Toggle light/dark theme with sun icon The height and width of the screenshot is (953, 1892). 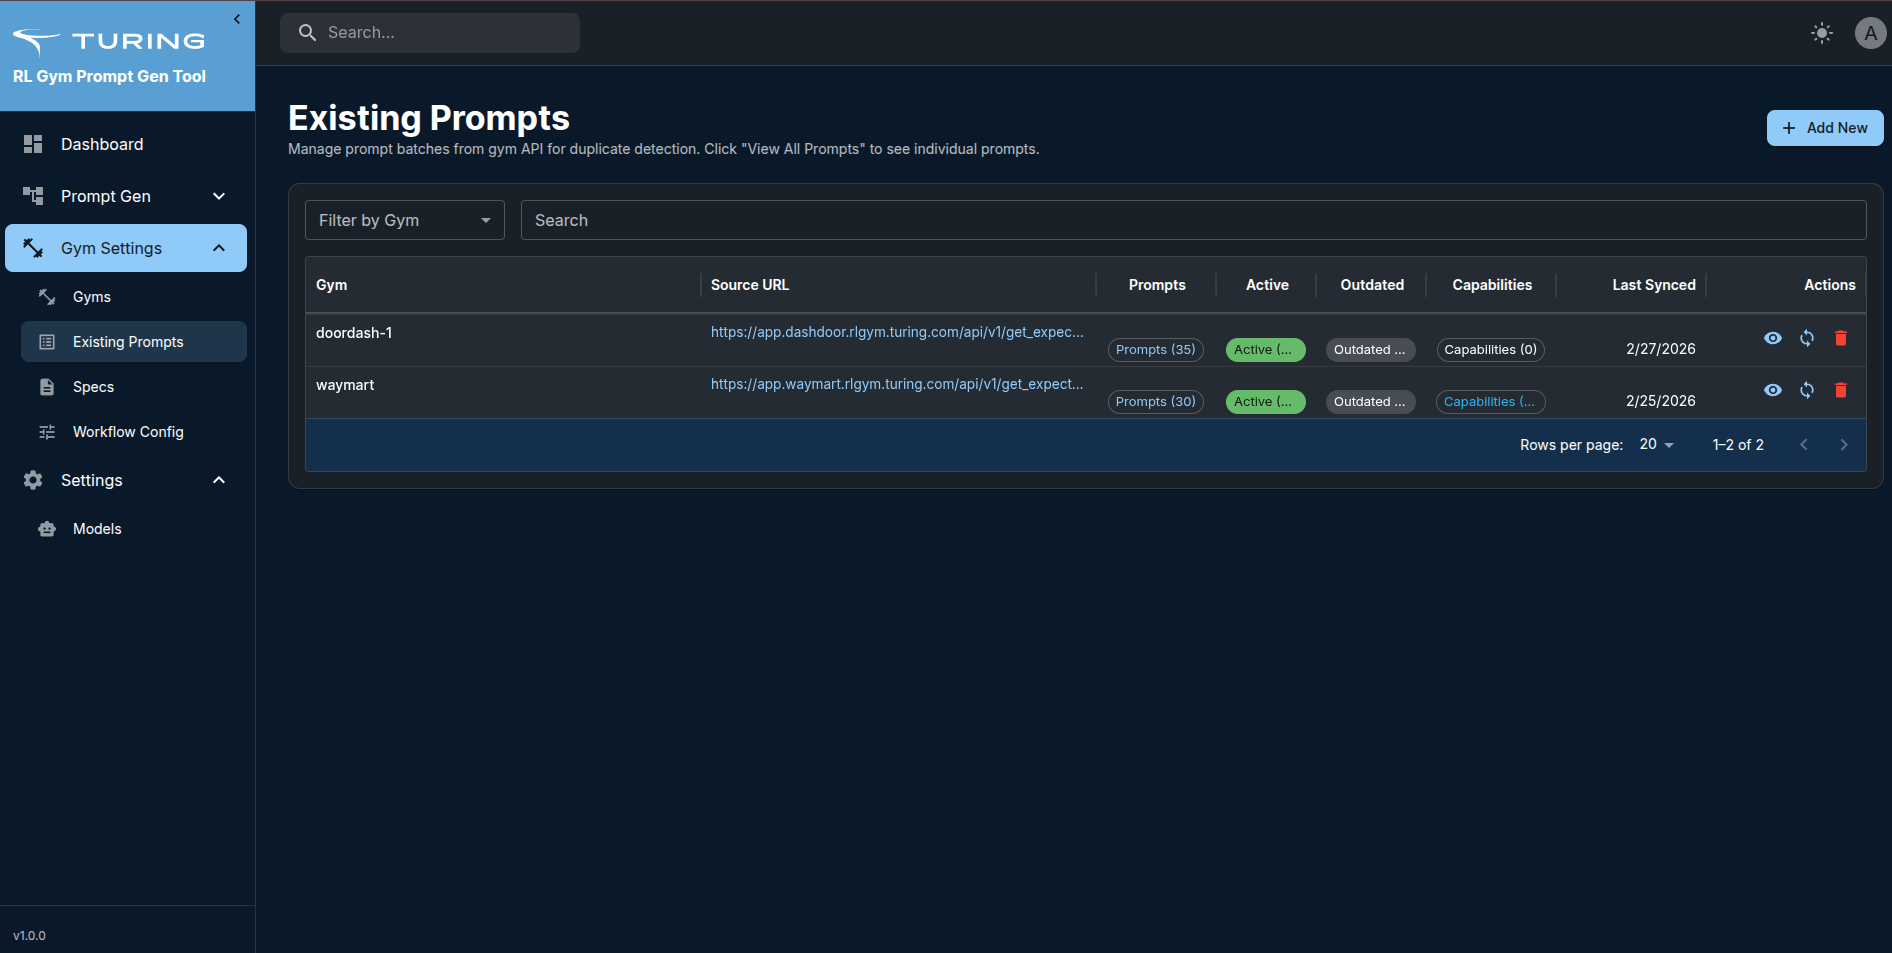point(1821,33)
